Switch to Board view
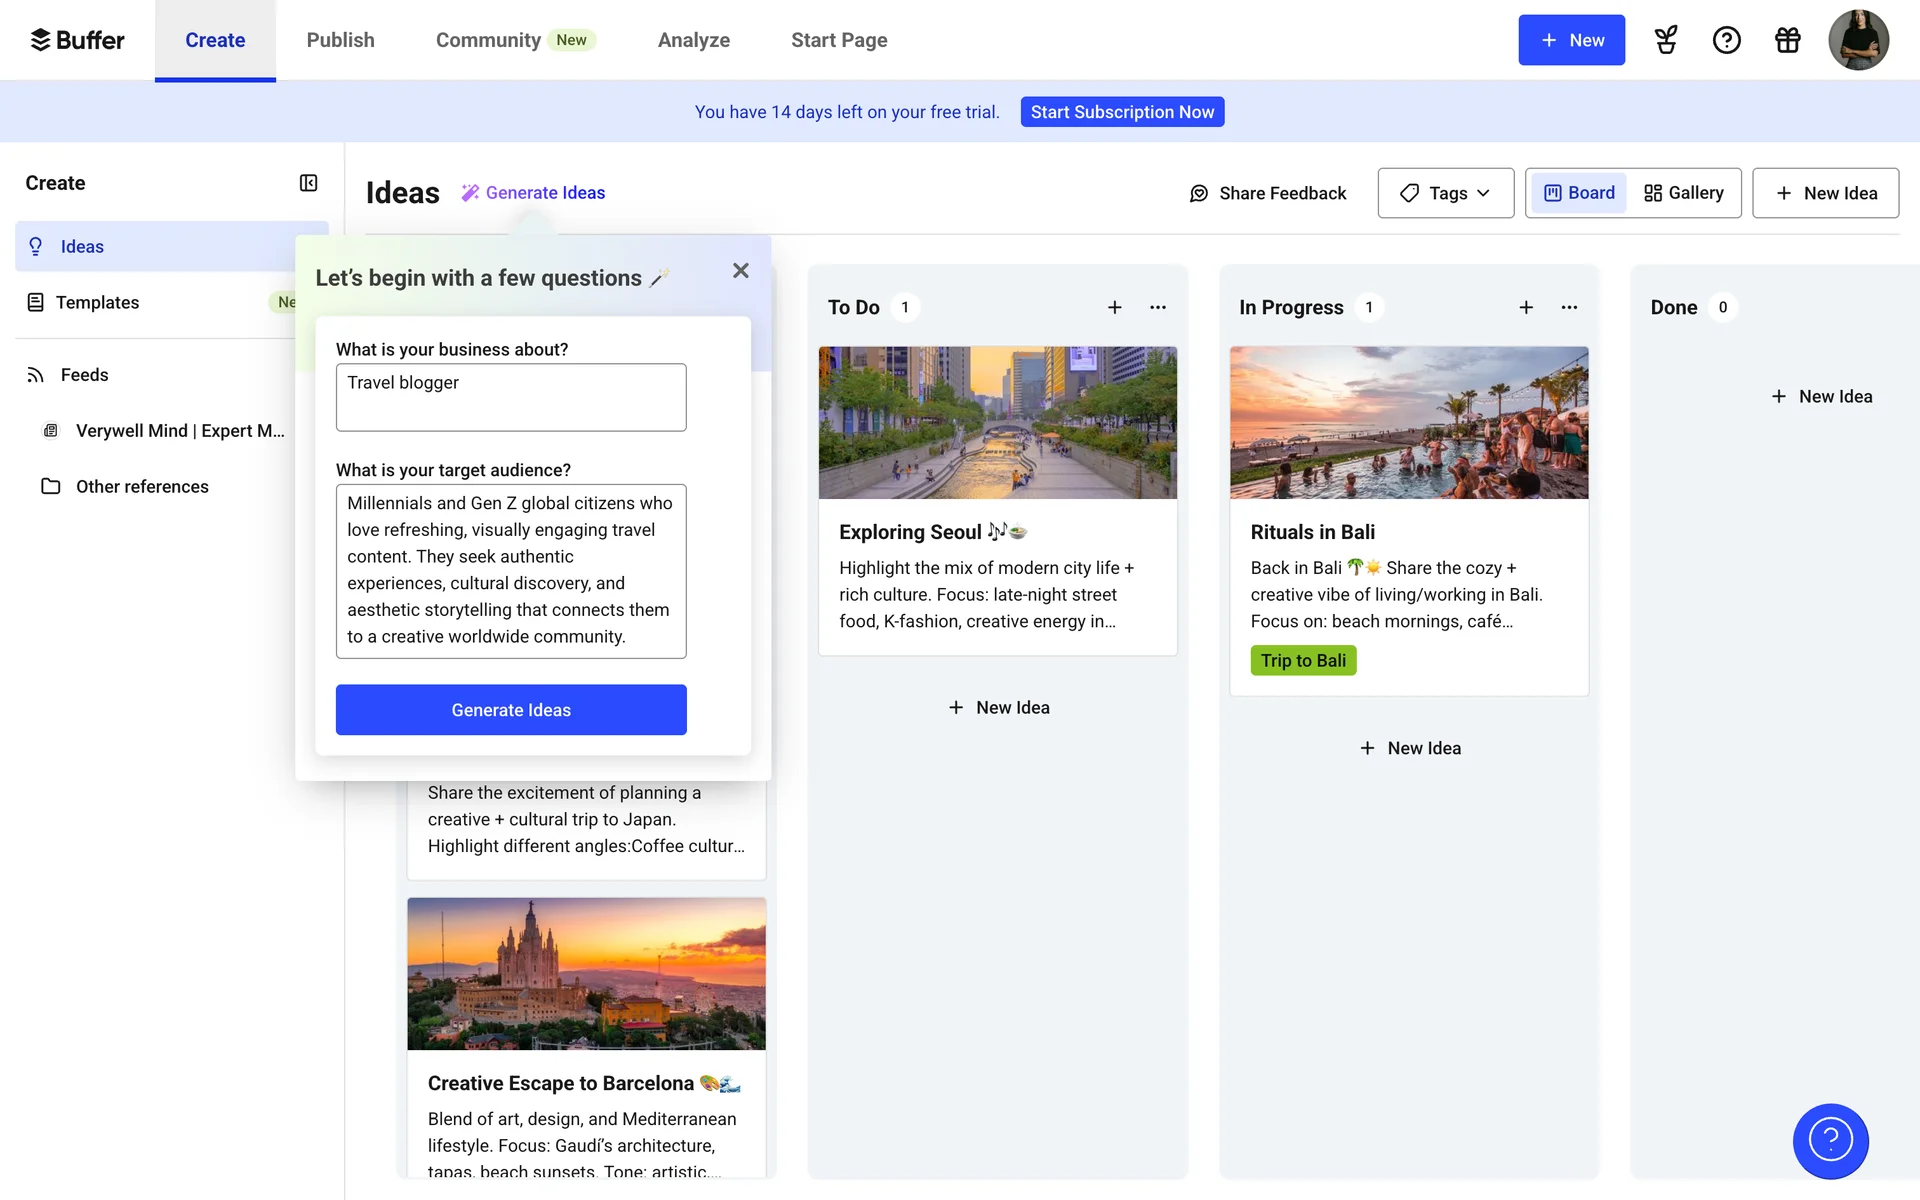Screen dimensions: 1920x1200 (1579, 193)
